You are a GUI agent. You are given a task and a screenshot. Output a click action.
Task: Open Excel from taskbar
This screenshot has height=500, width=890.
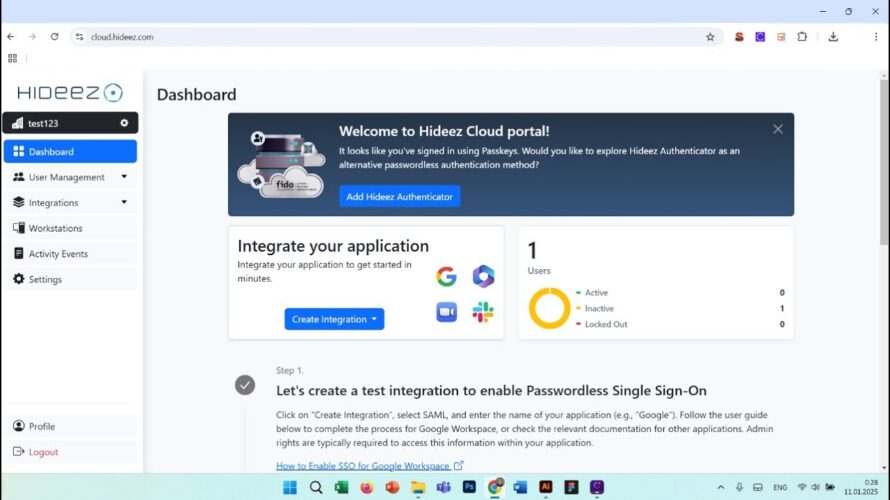341,488
